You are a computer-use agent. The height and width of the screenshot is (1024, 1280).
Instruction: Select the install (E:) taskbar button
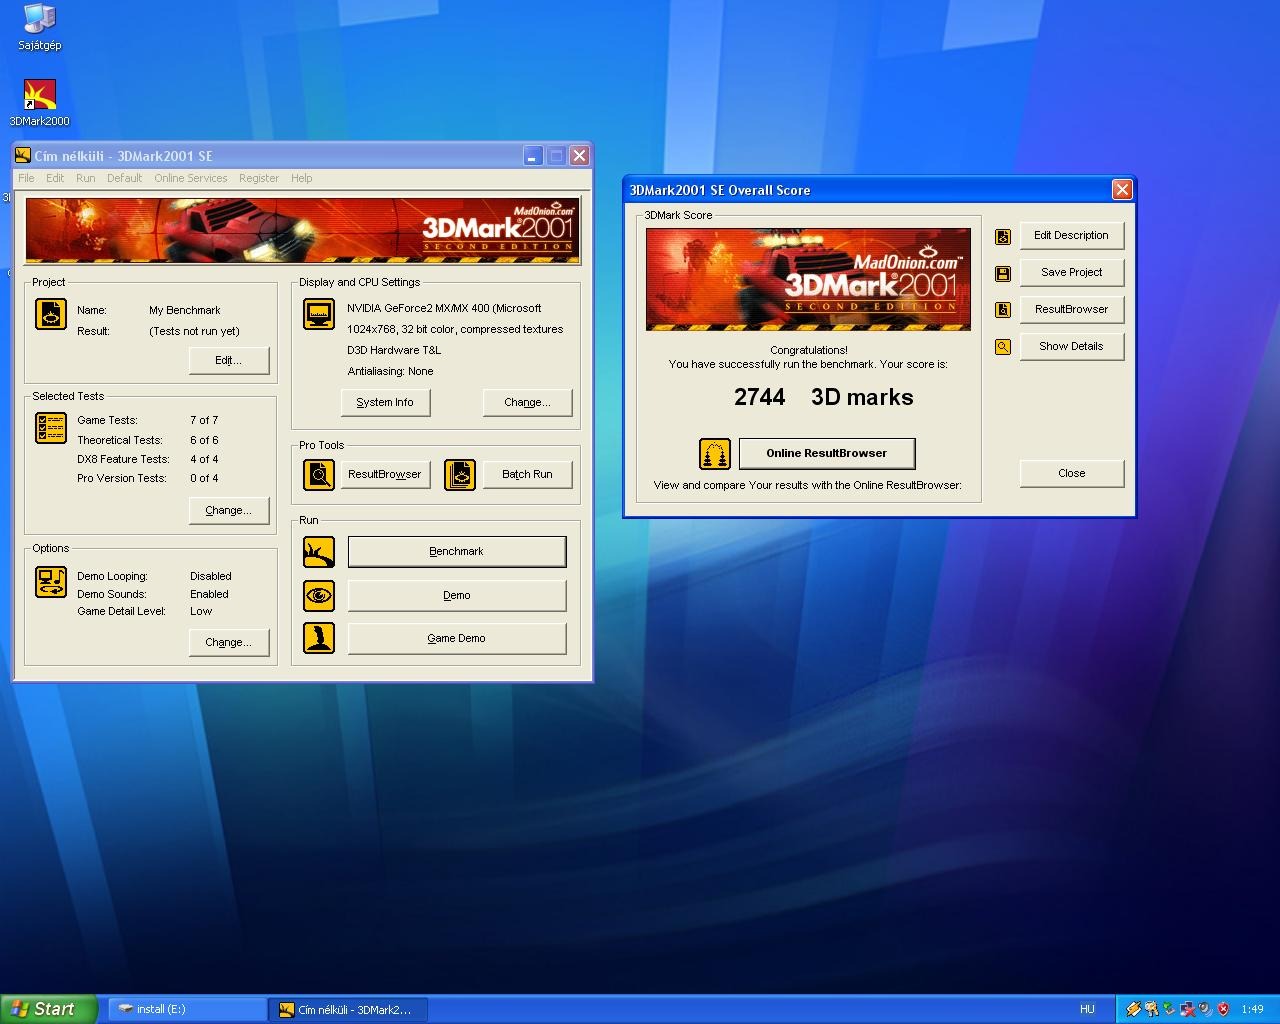coord(186,1009)
